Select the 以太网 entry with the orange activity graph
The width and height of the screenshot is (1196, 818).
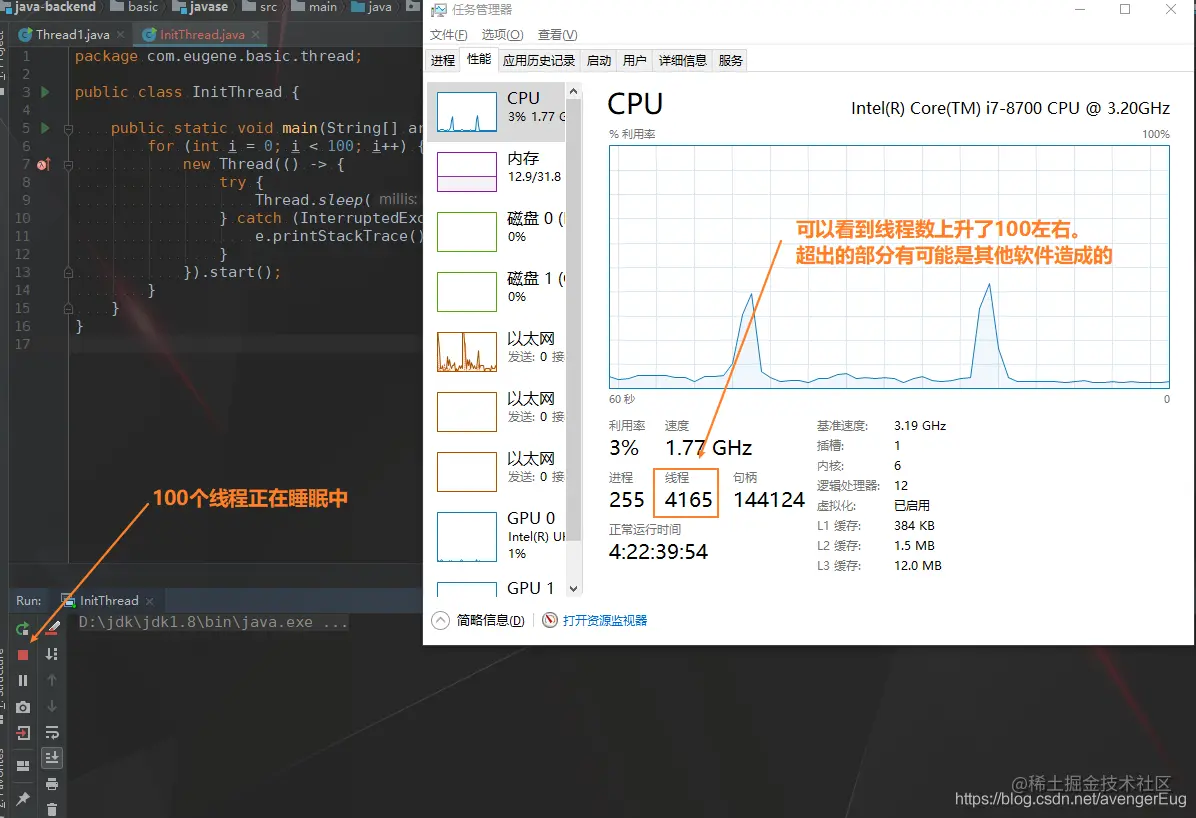496,352
